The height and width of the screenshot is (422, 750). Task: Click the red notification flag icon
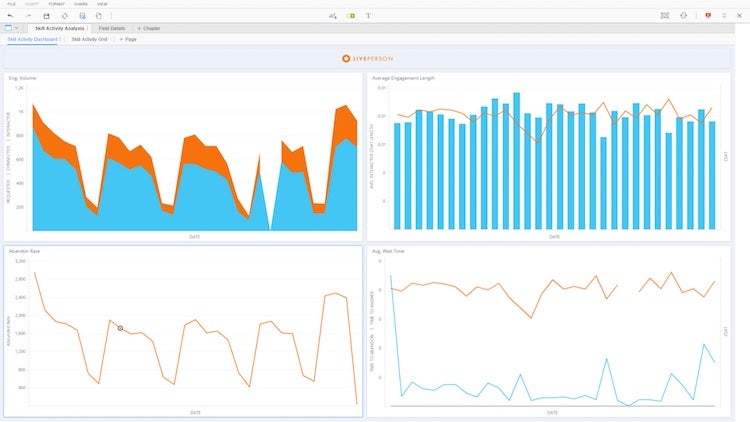(708, 15)
